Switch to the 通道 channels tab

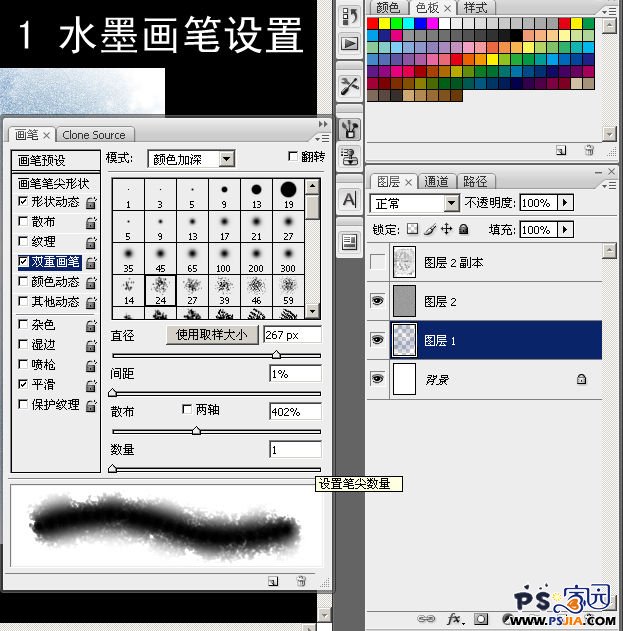click(x=437, y=181)
